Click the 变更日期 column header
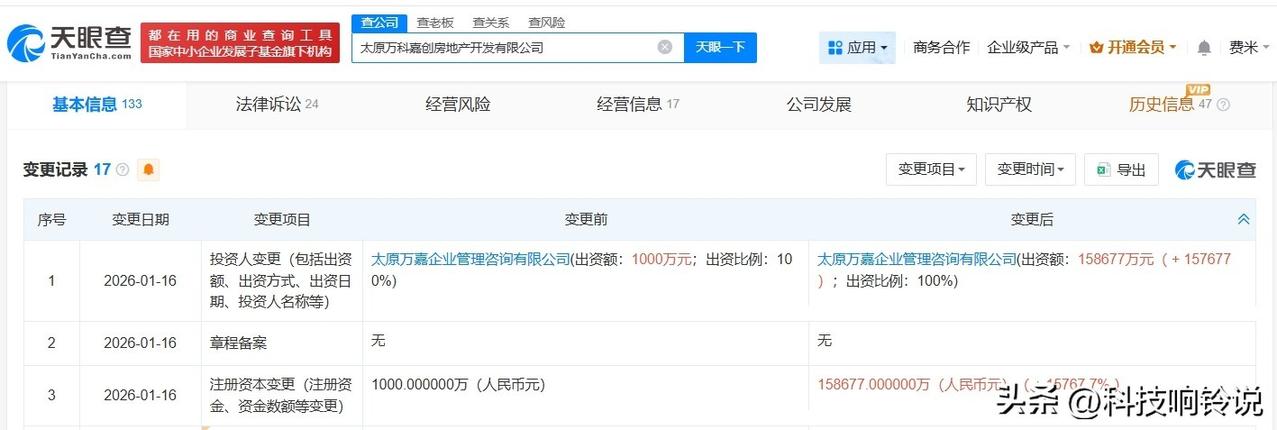Screen dimensions: 1277x430 pos(140,220)
